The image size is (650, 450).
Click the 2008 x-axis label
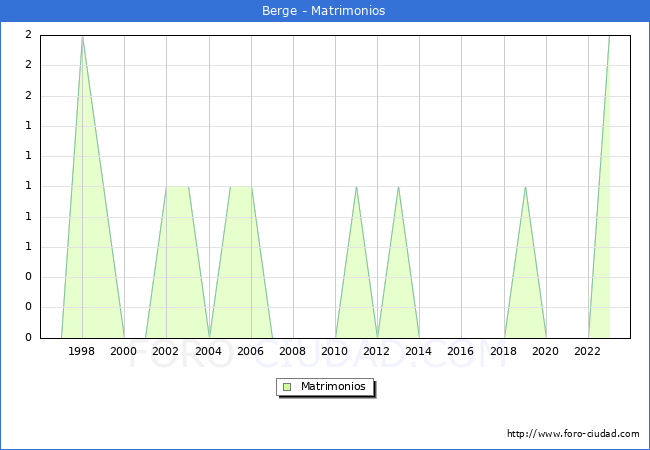coord(293,351)
